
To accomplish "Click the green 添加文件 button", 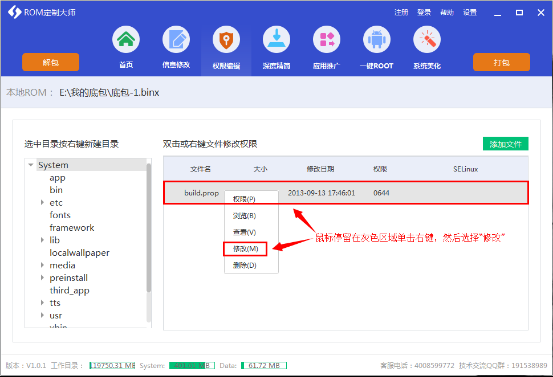I will [505, 144].
